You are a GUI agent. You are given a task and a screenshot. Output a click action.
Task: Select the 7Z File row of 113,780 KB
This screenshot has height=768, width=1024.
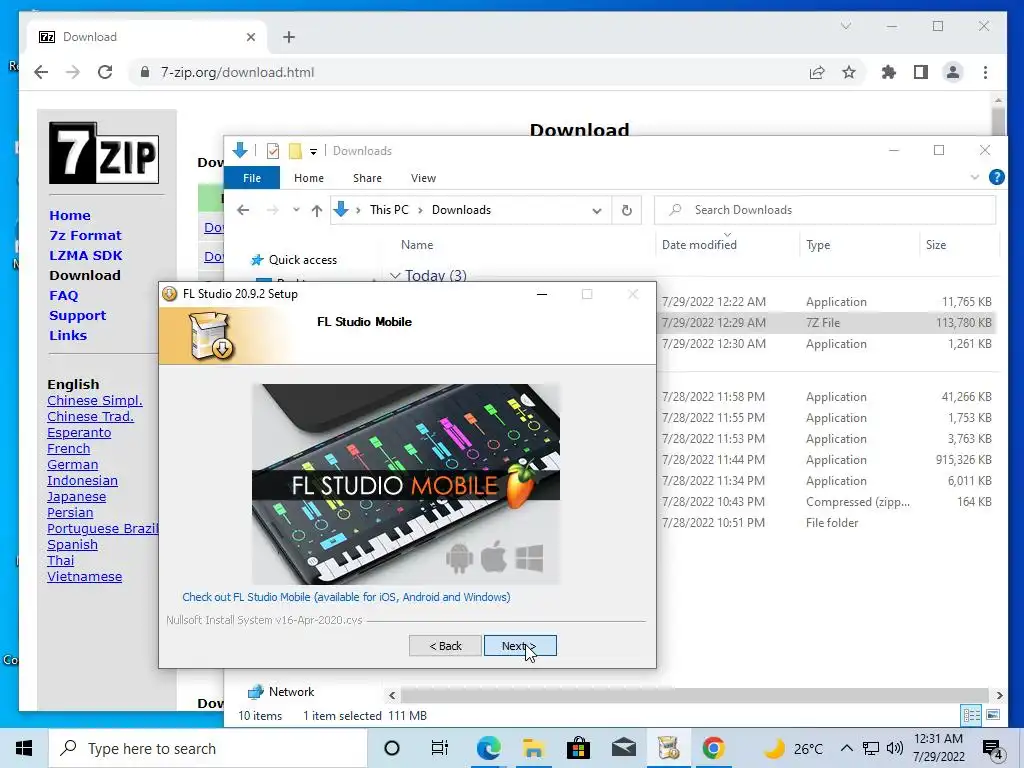827,323
